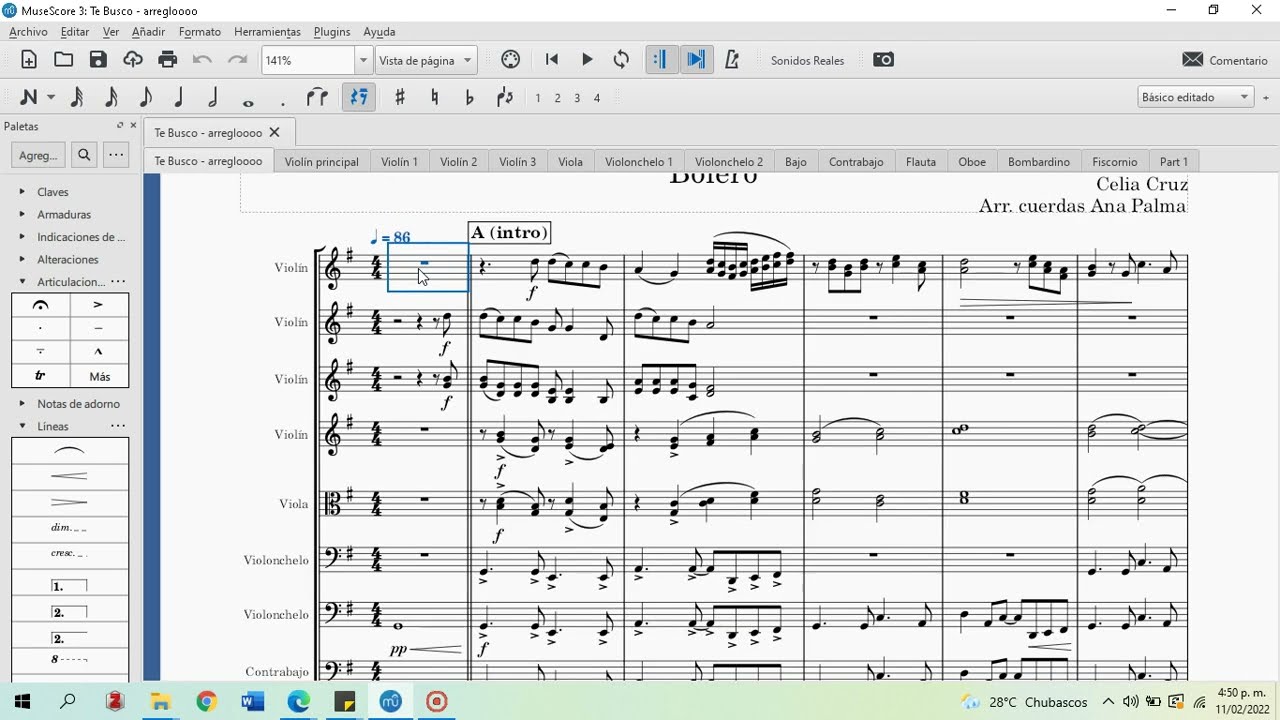The image size is (1280, 720).
Task: Toggle loop playback
Action: (x=622, y=60)
